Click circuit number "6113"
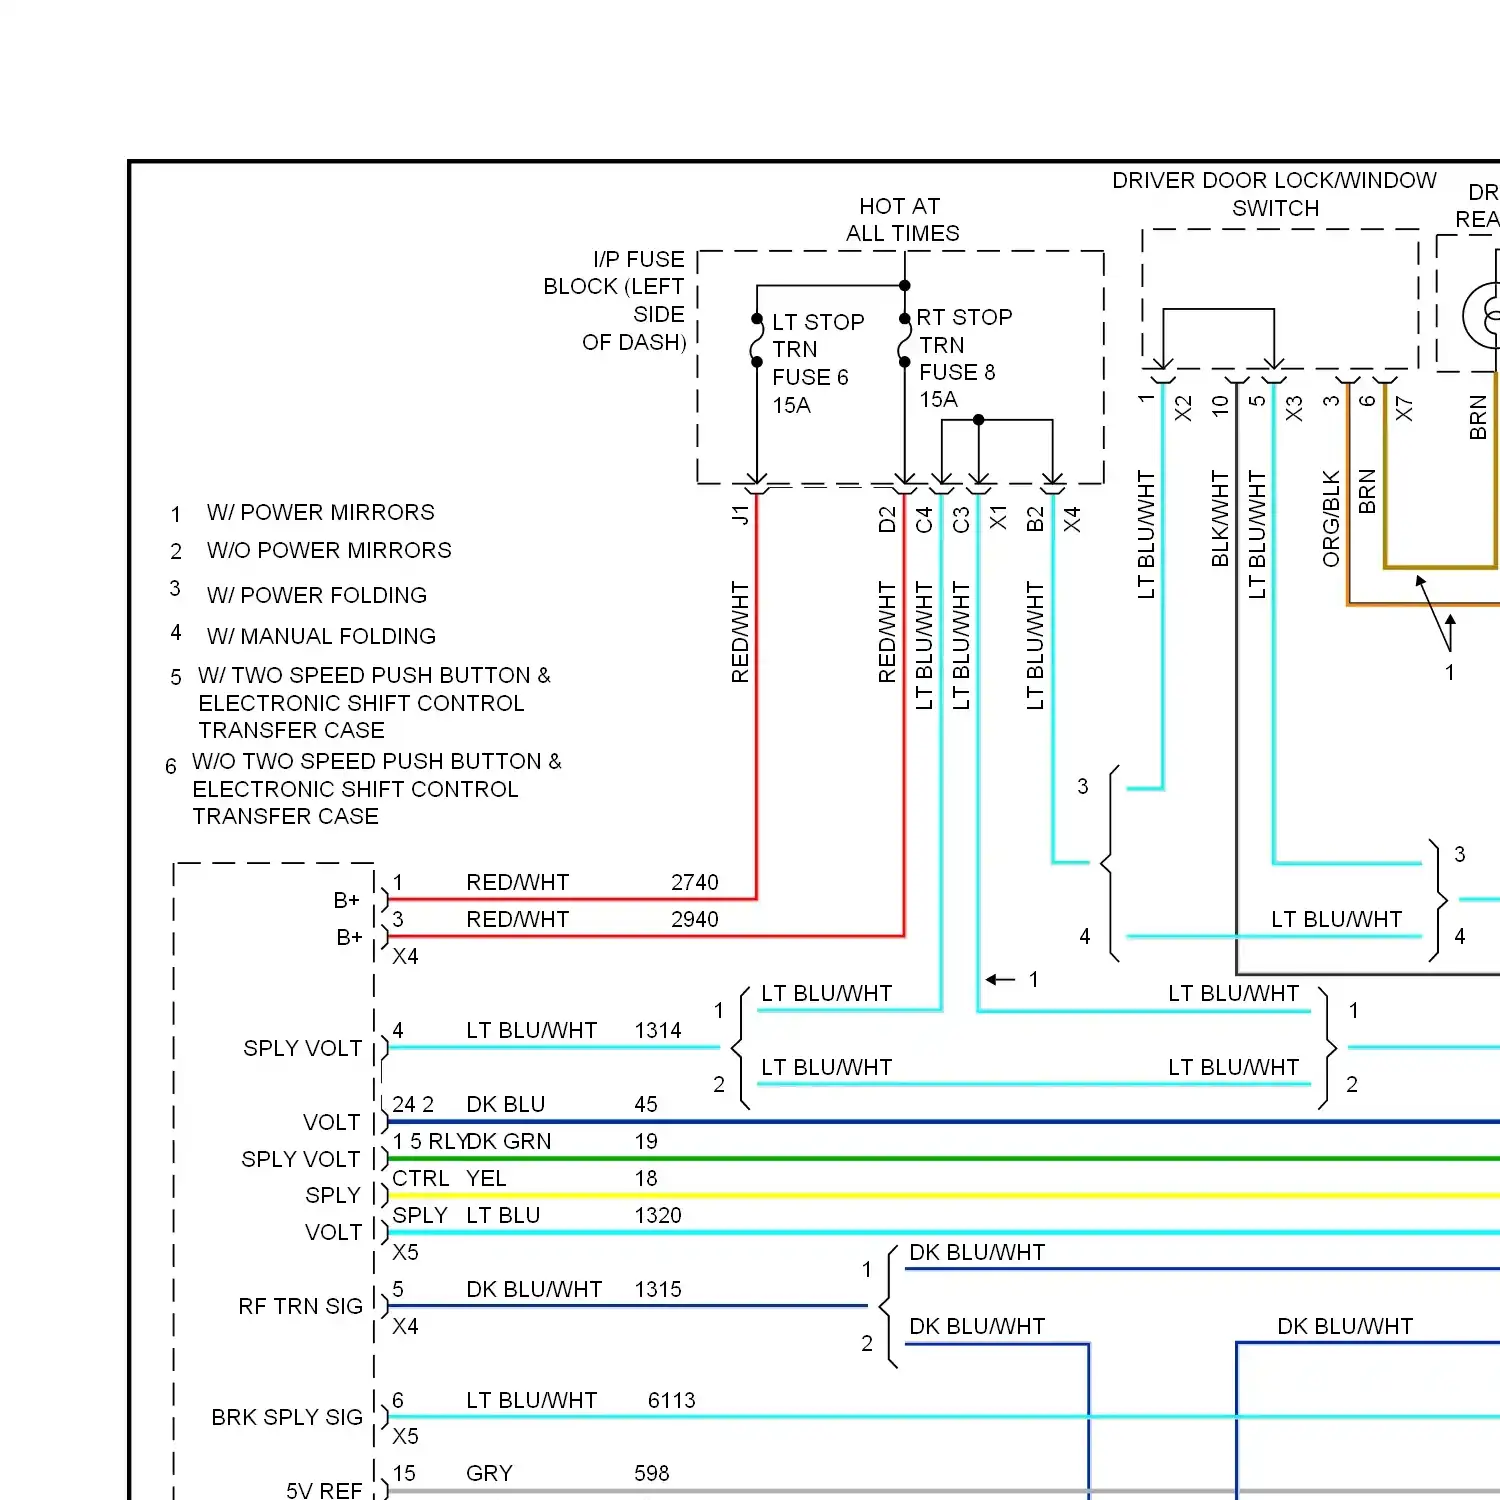Image resolution: width=1500 pixels, height=1500 pixels. click(672, 1401)
